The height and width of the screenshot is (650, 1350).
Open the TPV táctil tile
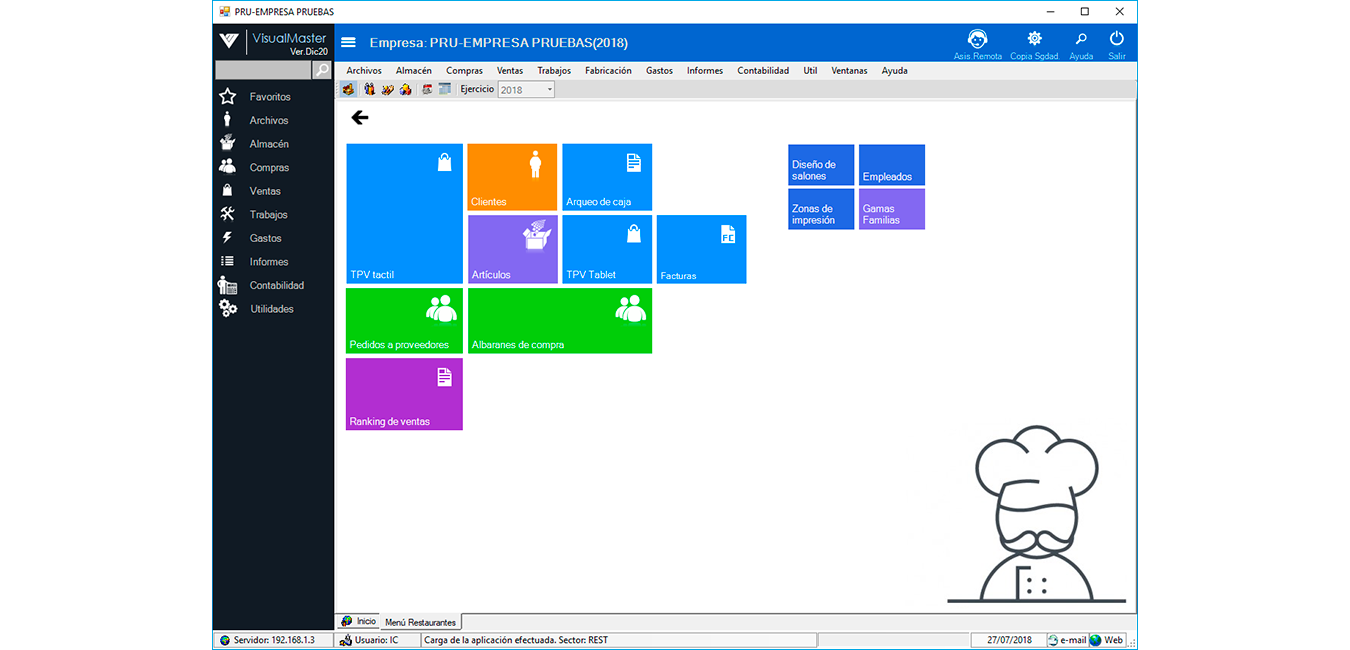[x=404, y=213]
